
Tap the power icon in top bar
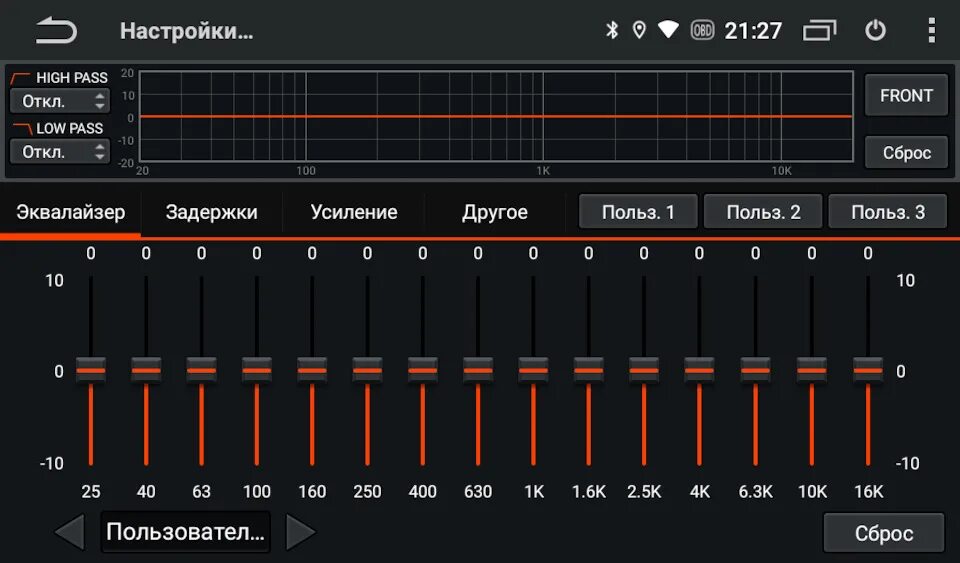(875, 30)
